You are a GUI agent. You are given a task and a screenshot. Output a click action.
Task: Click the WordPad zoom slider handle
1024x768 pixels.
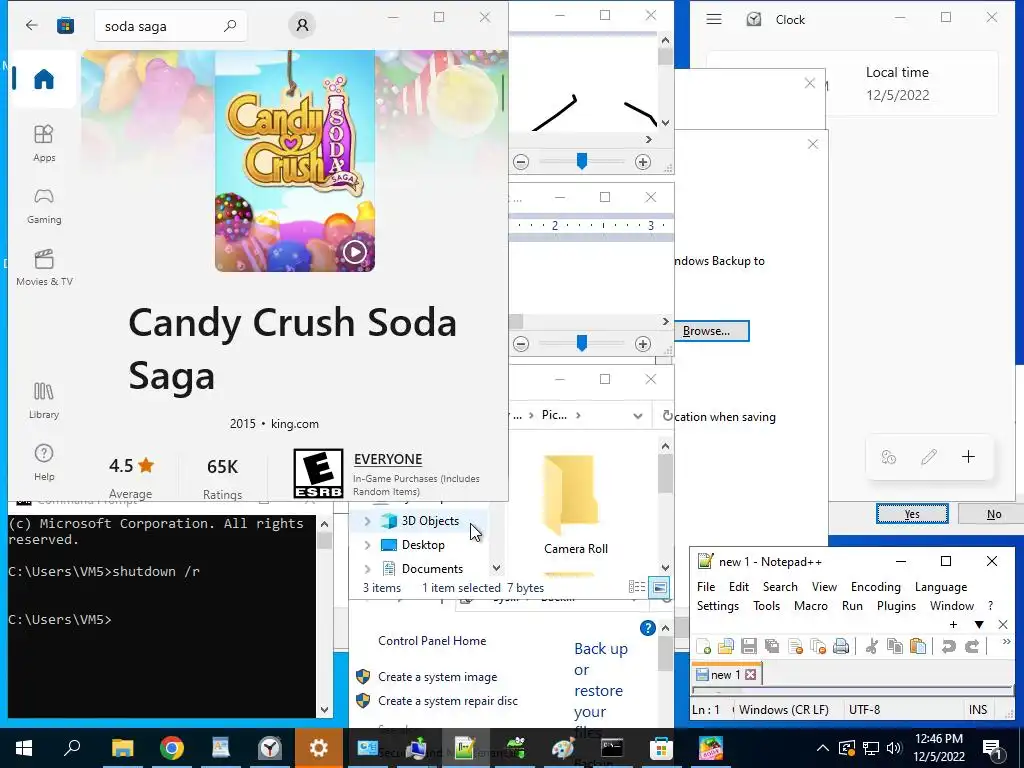(x=581, y=343)
